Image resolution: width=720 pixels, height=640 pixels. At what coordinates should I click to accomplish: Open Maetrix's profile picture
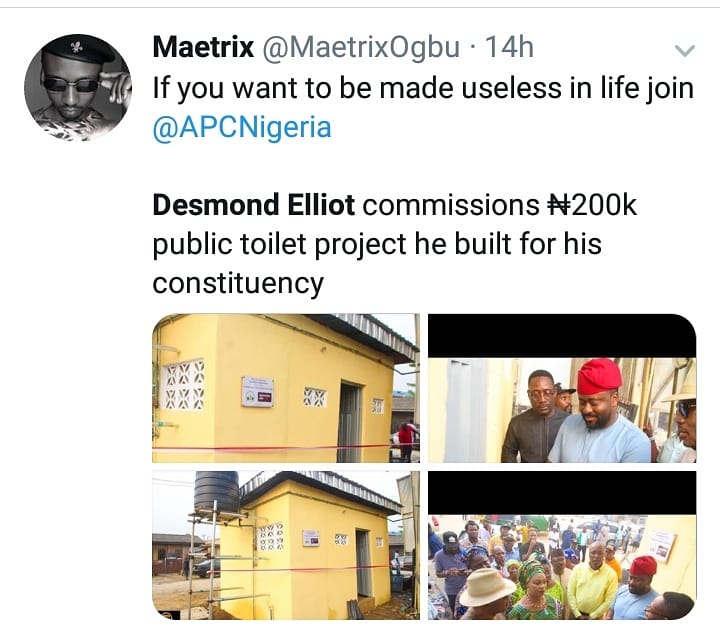[78, 87]
